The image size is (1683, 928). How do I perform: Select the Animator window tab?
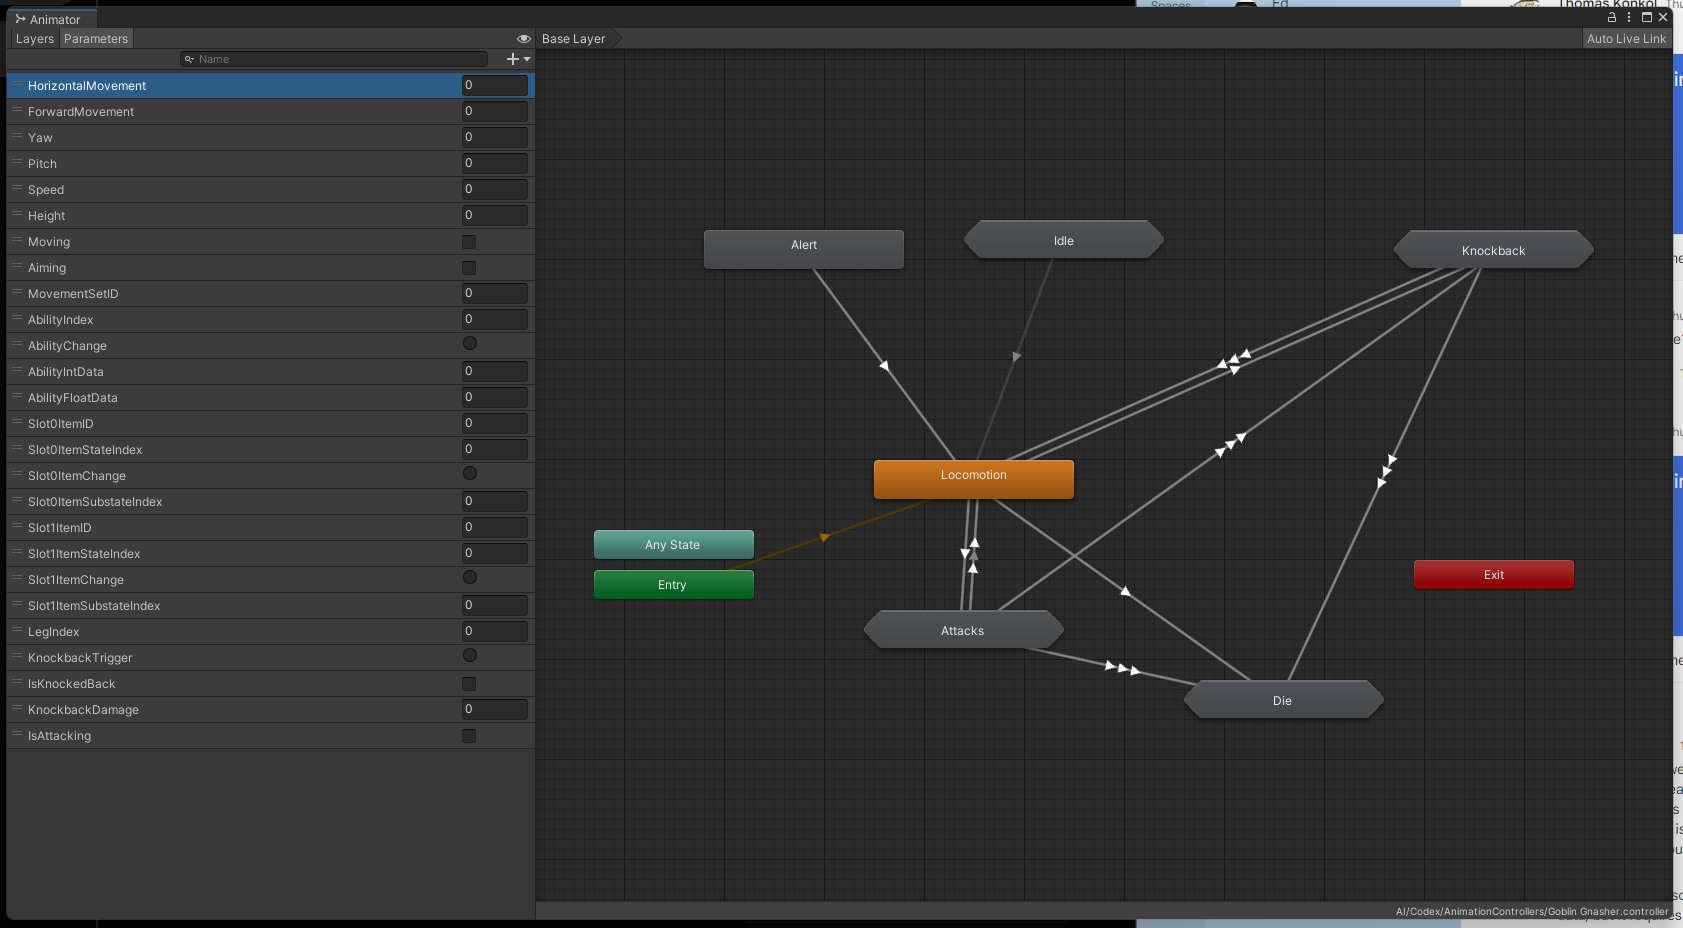(50, 19)
